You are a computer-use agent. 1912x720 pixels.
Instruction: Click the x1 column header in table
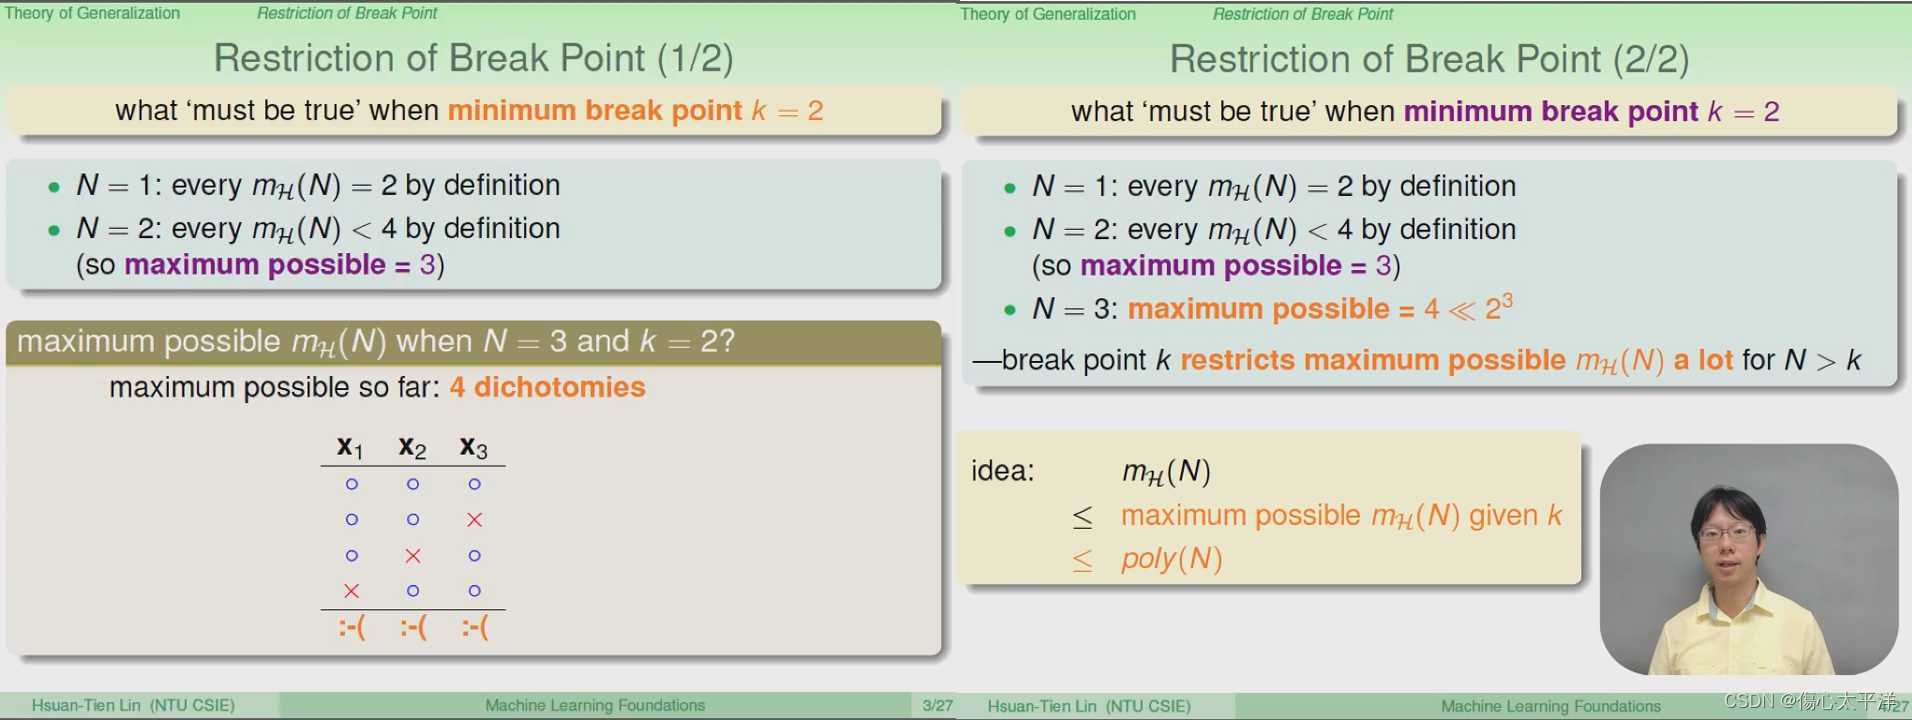pyautogui.click(x=351, y=447)
